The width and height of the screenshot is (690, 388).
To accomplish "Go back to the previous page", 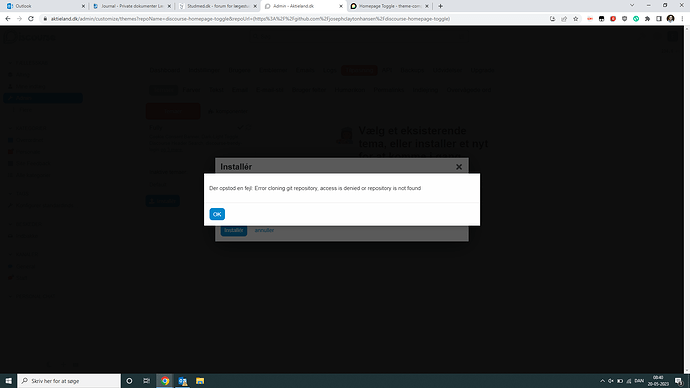I will [x=7, y=19].
